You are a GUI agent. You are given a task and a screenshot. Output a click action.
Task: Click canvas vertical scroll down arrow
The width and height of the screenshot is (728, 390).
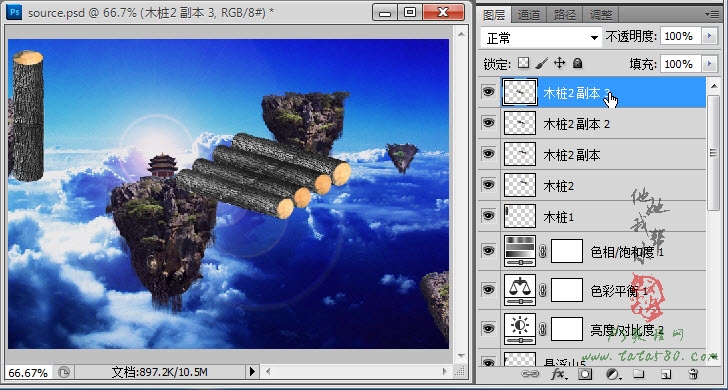[x=461, y=356]
